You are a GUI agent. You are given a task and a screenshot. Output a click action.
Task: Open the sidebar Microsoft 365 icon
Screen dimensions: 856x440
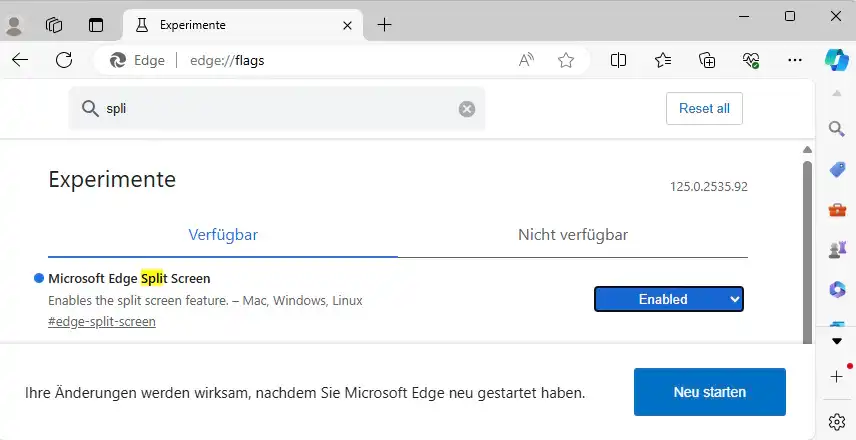837,289
